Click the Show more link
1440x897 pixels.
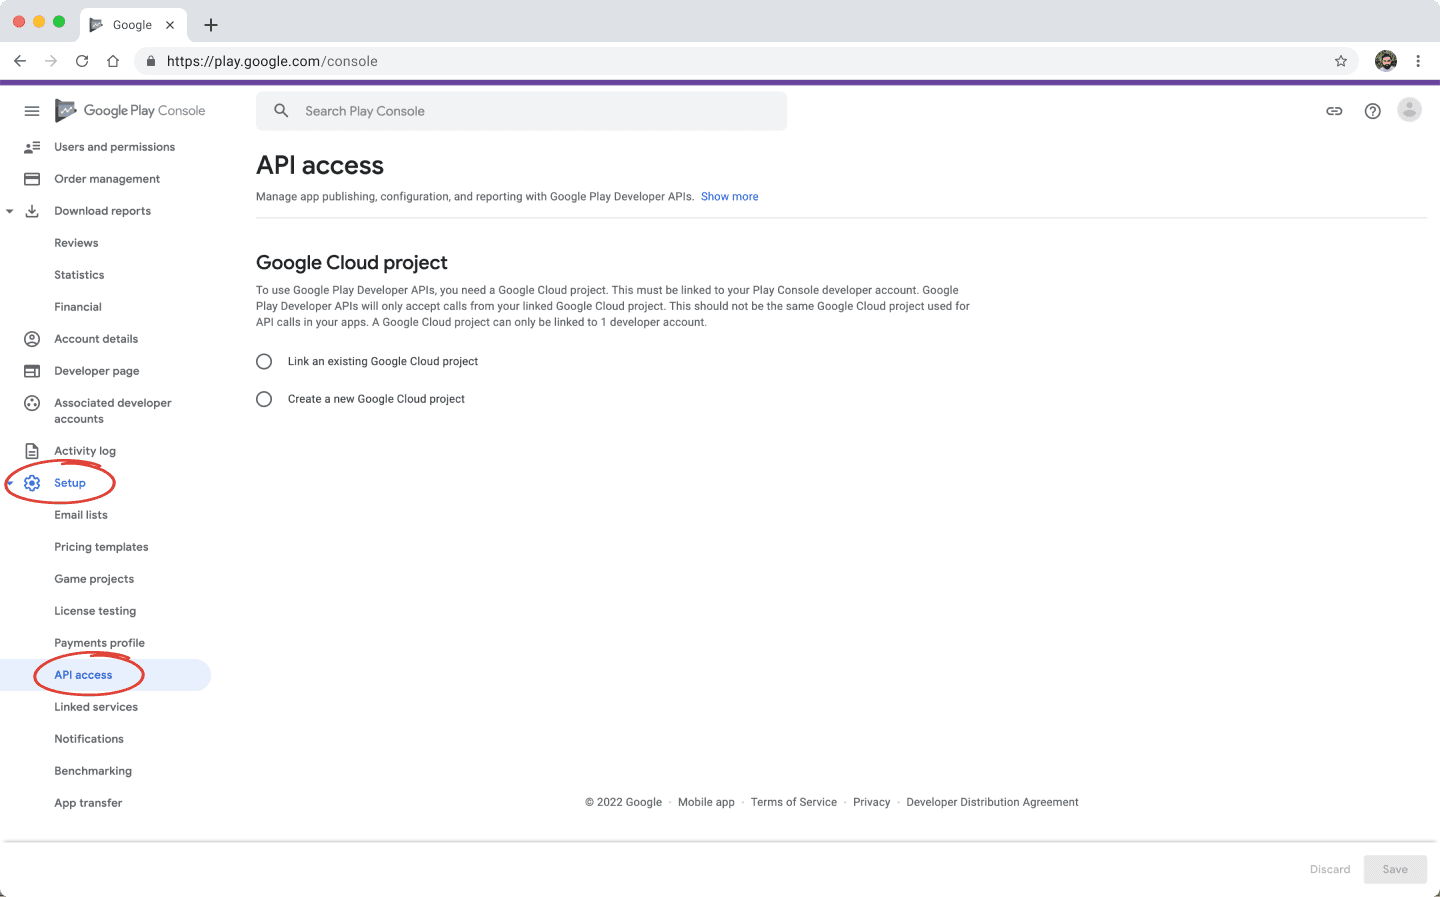(x=729, y=197)
